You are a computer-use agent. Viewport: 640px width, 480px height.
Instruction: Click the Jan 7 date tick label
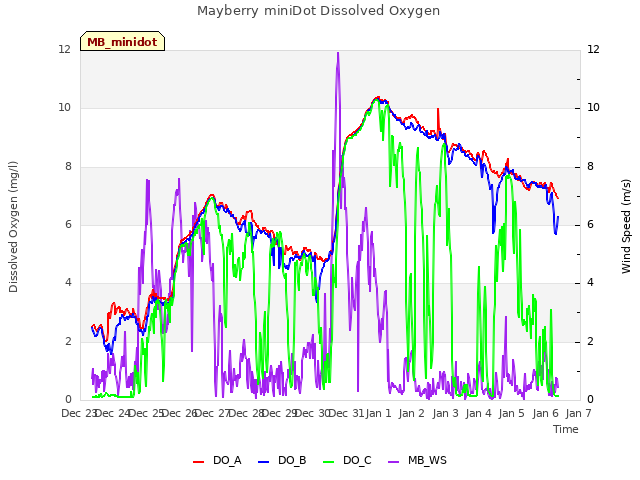(578, 413)
